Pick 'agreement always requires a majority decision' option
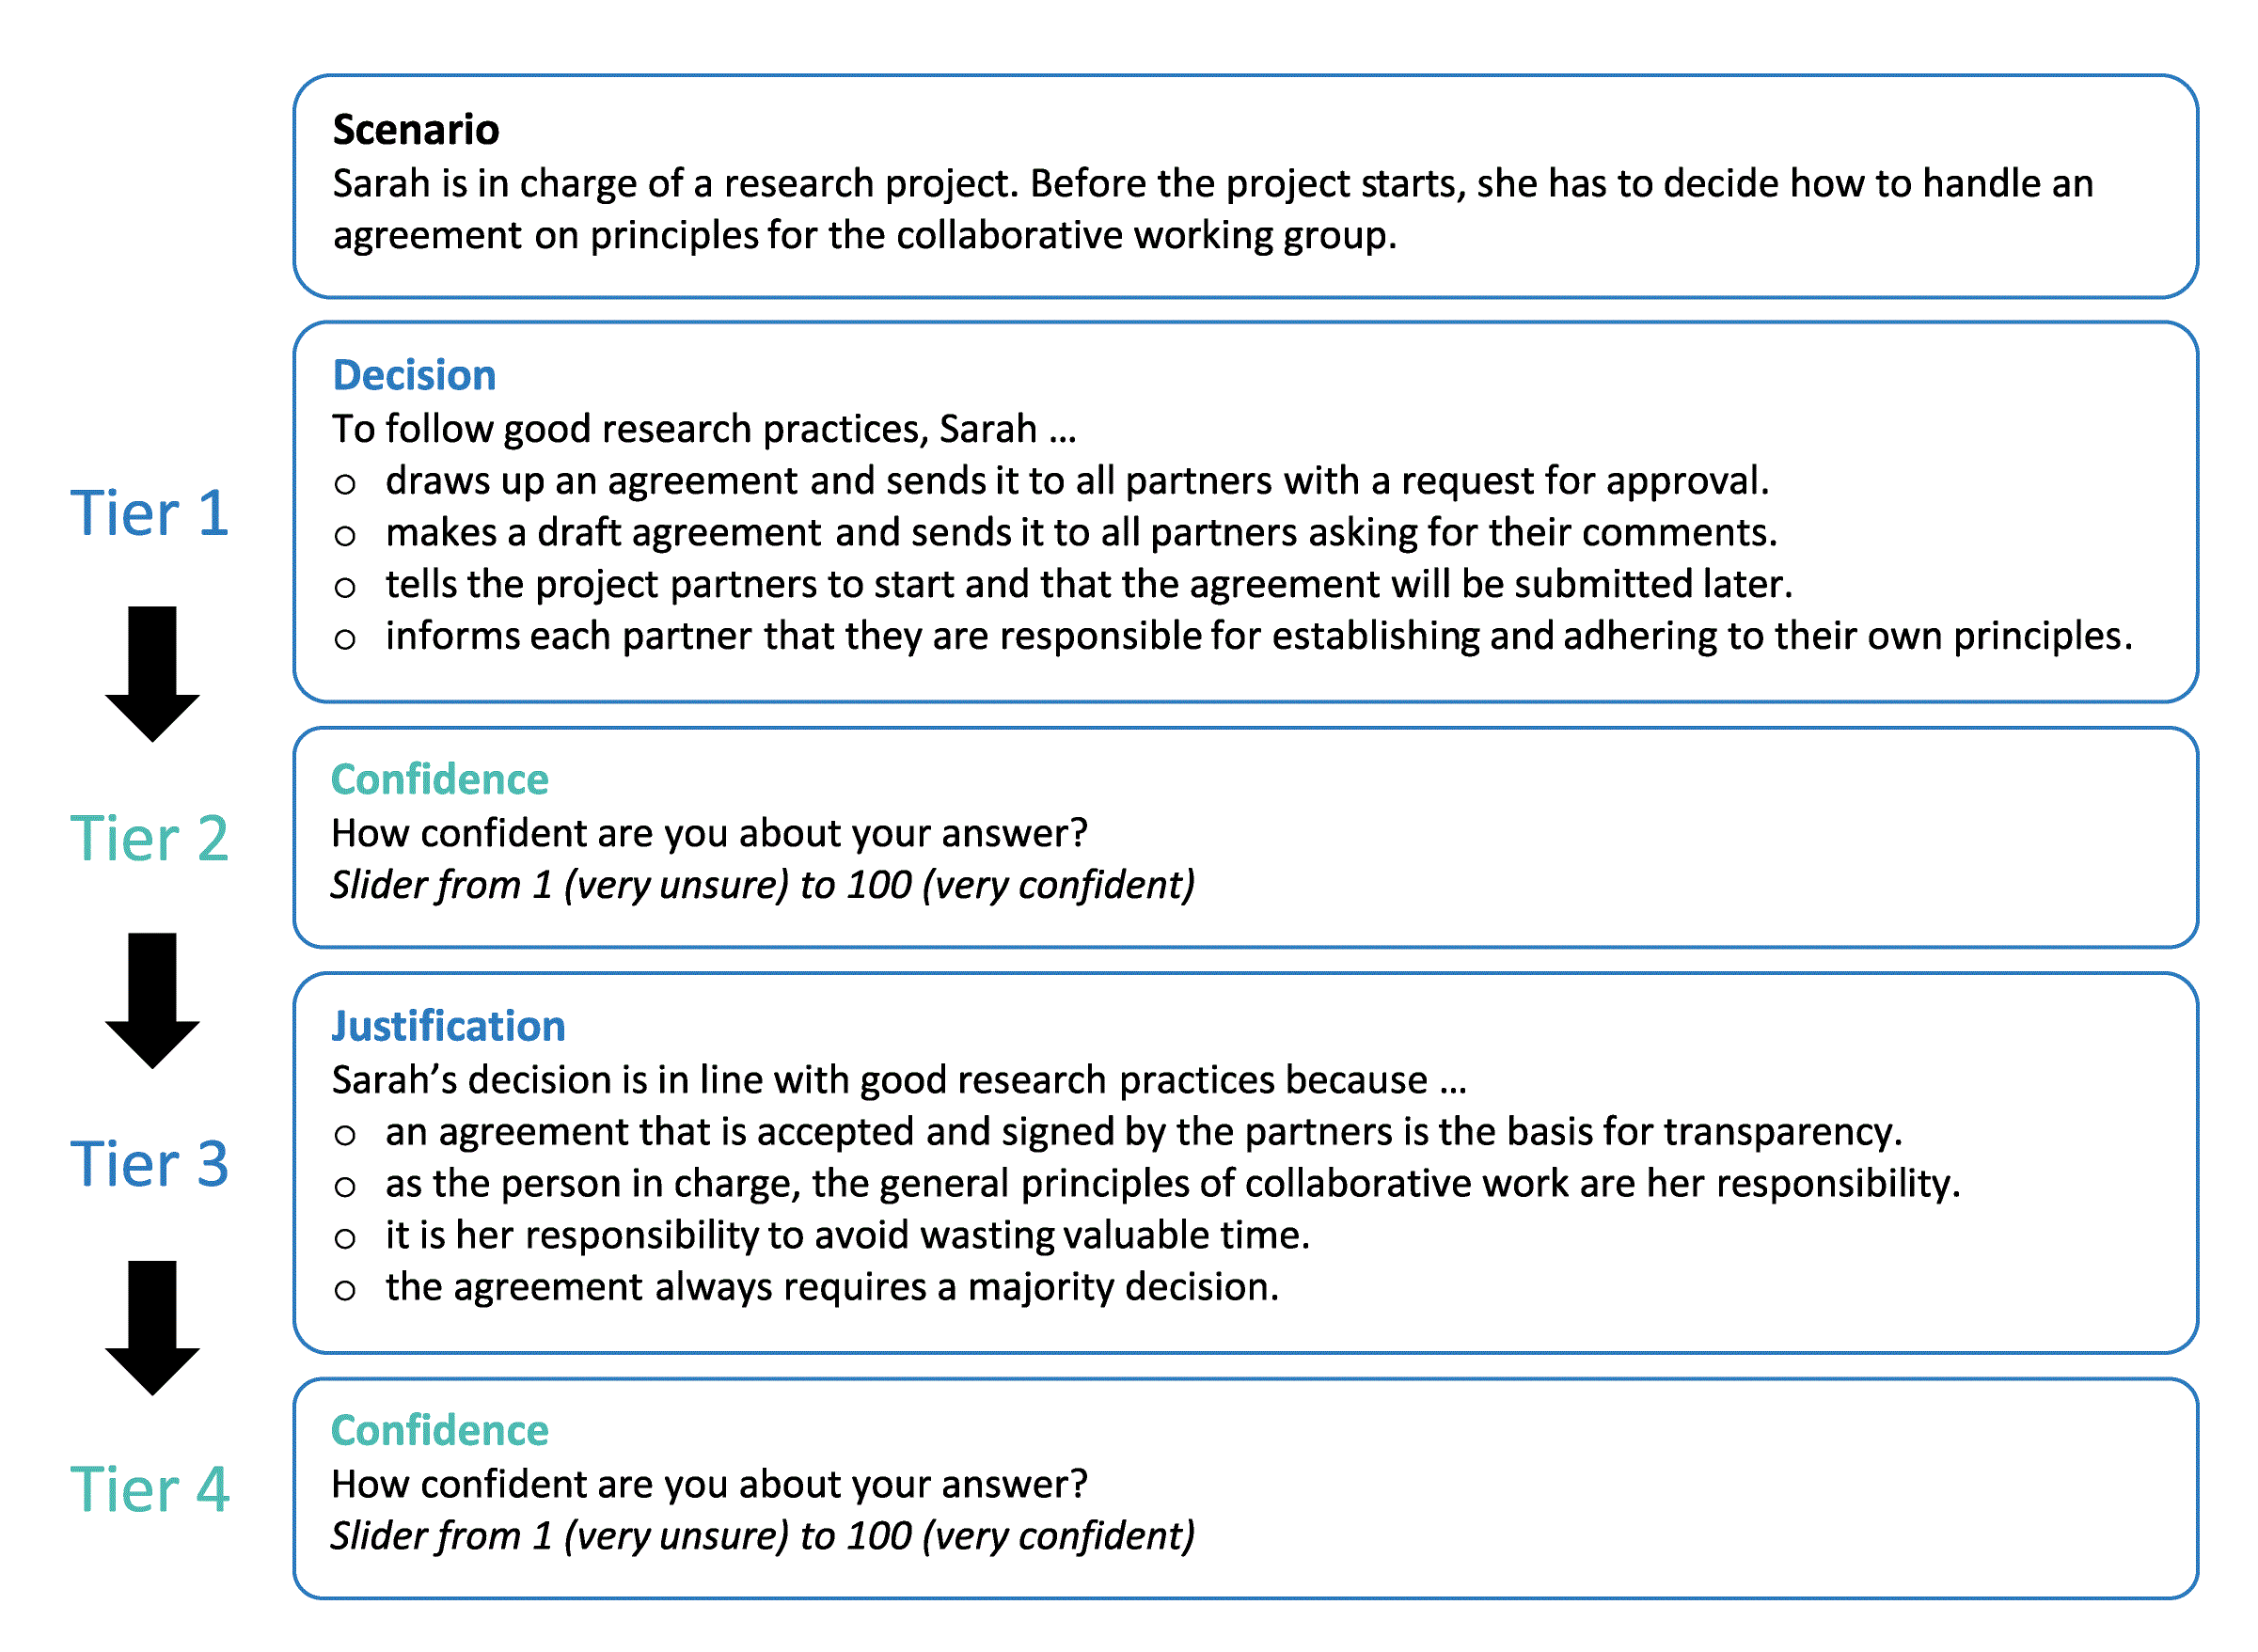This screenshot has height=1652, width=2258. click(x=345, y=1291)
